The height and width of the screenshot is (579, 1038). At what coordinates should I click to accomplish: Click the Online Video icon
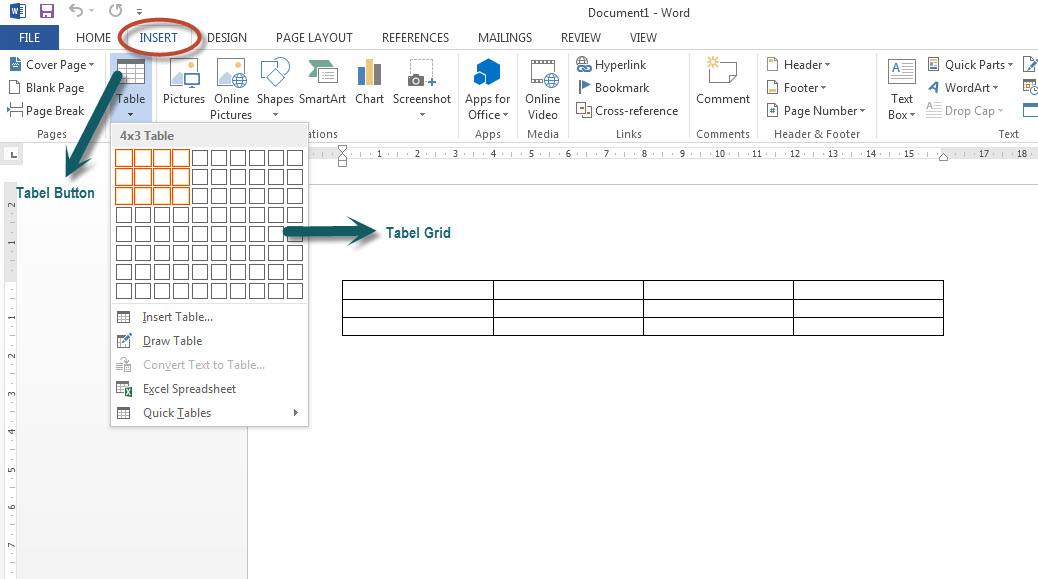(x=543, y=74)
